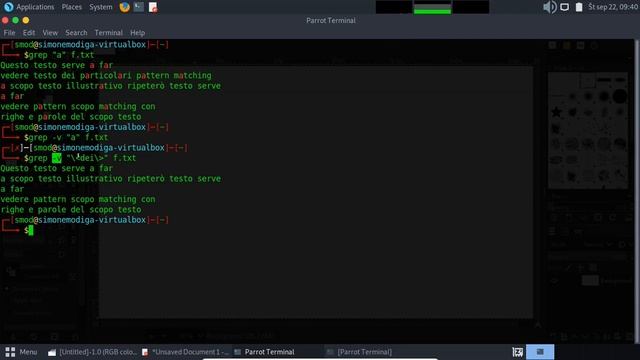Image resolution: width=640 pixels, height=360 pixels.
Task: Open the terminal File menu
Action: click(x=9, y=33)
